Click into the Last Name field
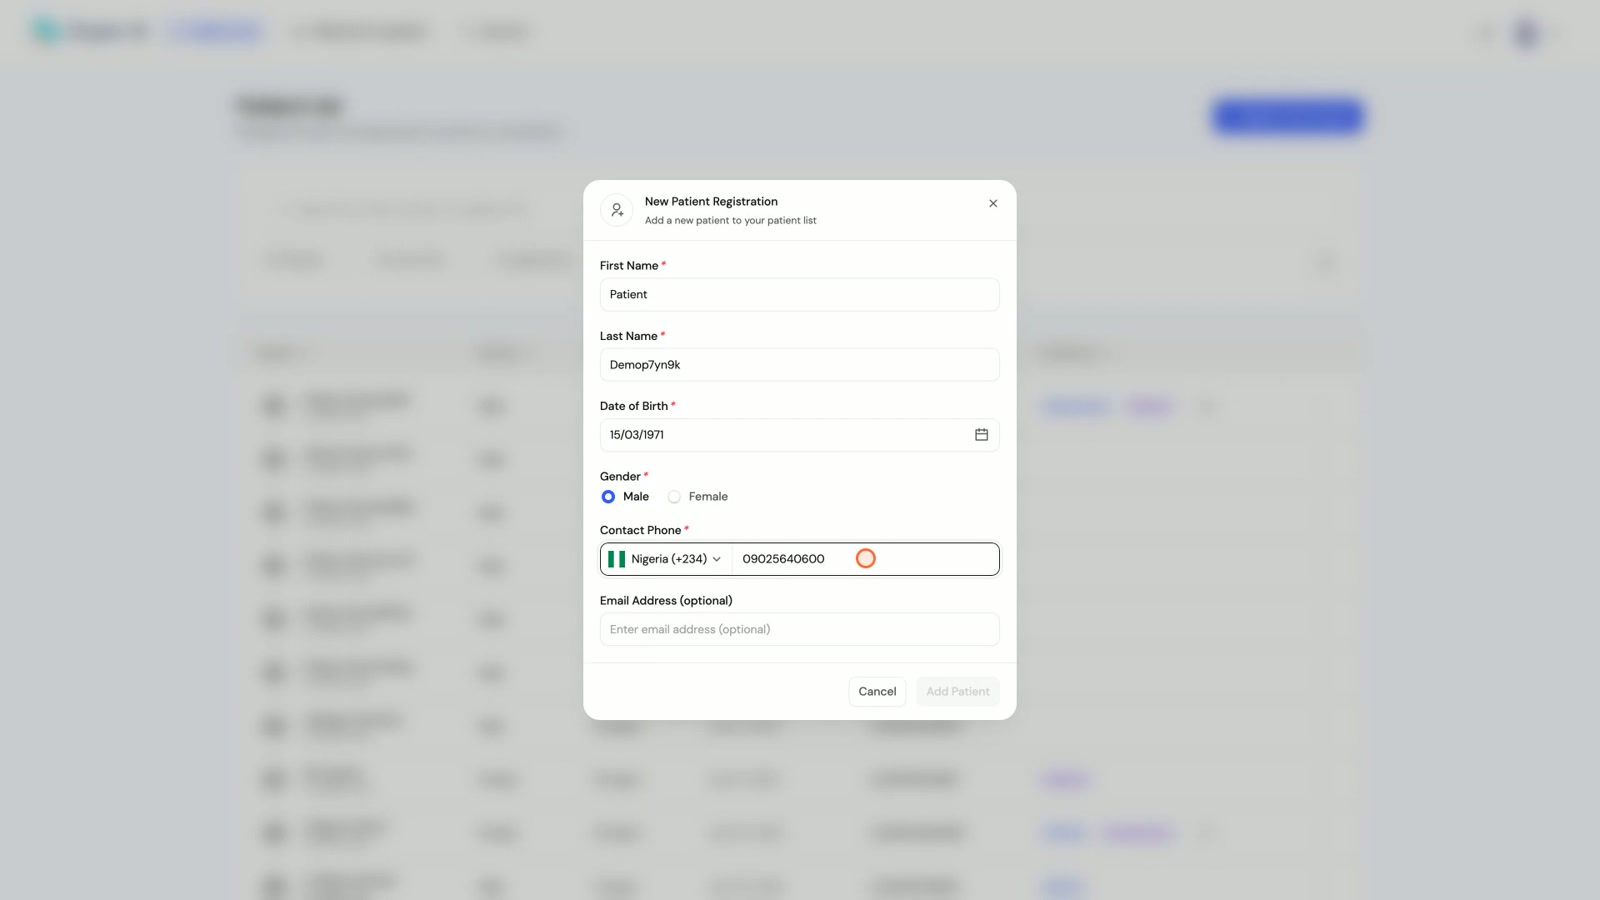The height and width of the screenshot is (900, 1600). tap(799, 365)
